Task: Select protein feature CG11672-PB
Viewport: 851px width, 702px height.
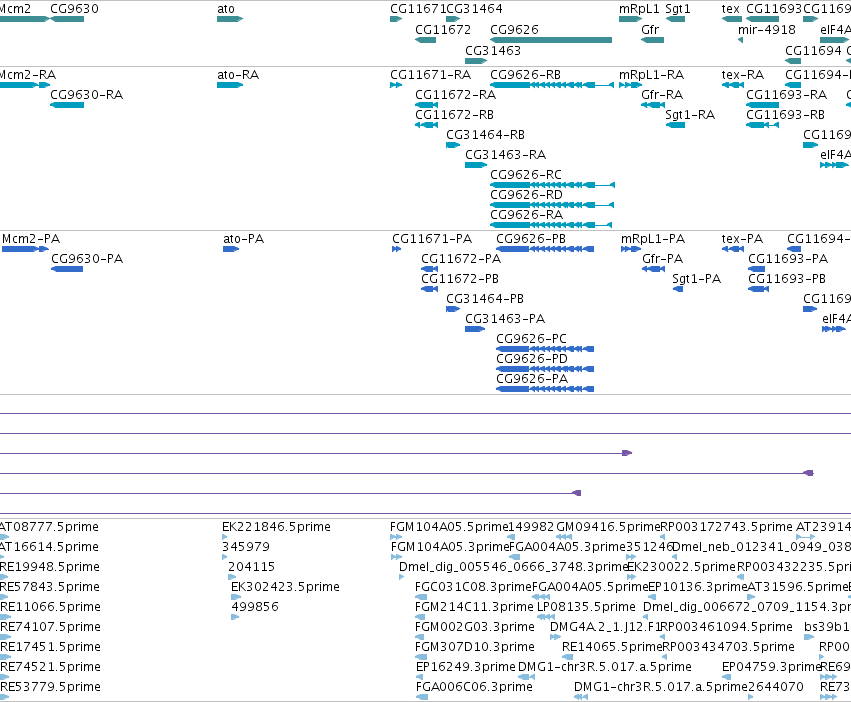Action: pyautogui.click(x=429, y=289)
